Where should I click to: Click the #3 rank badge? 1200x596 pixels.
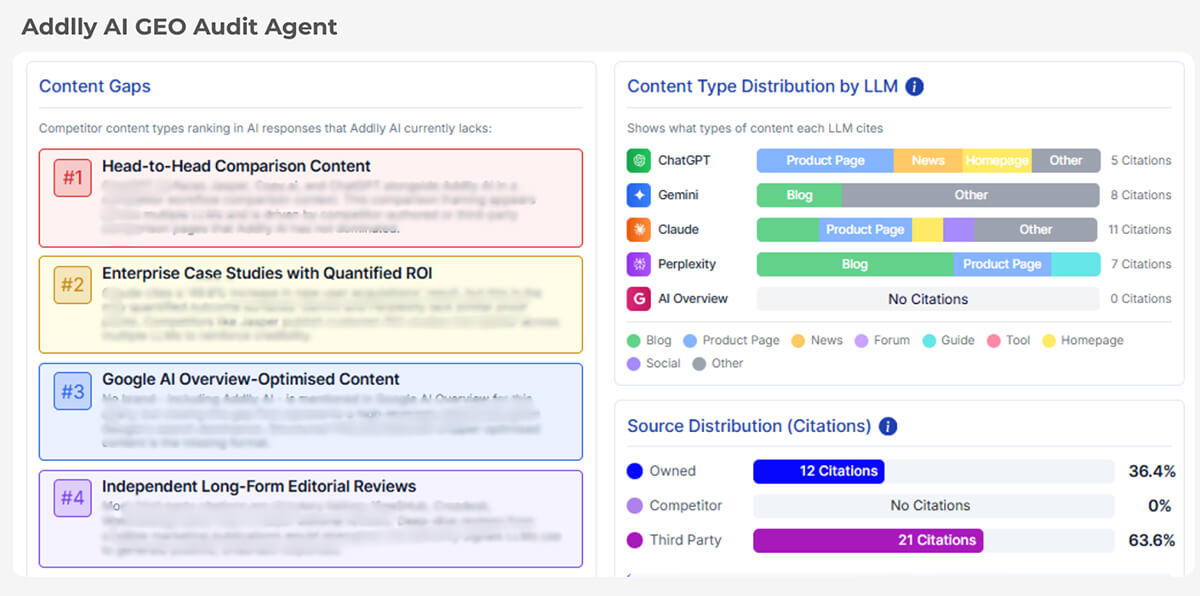click(73, 391)
